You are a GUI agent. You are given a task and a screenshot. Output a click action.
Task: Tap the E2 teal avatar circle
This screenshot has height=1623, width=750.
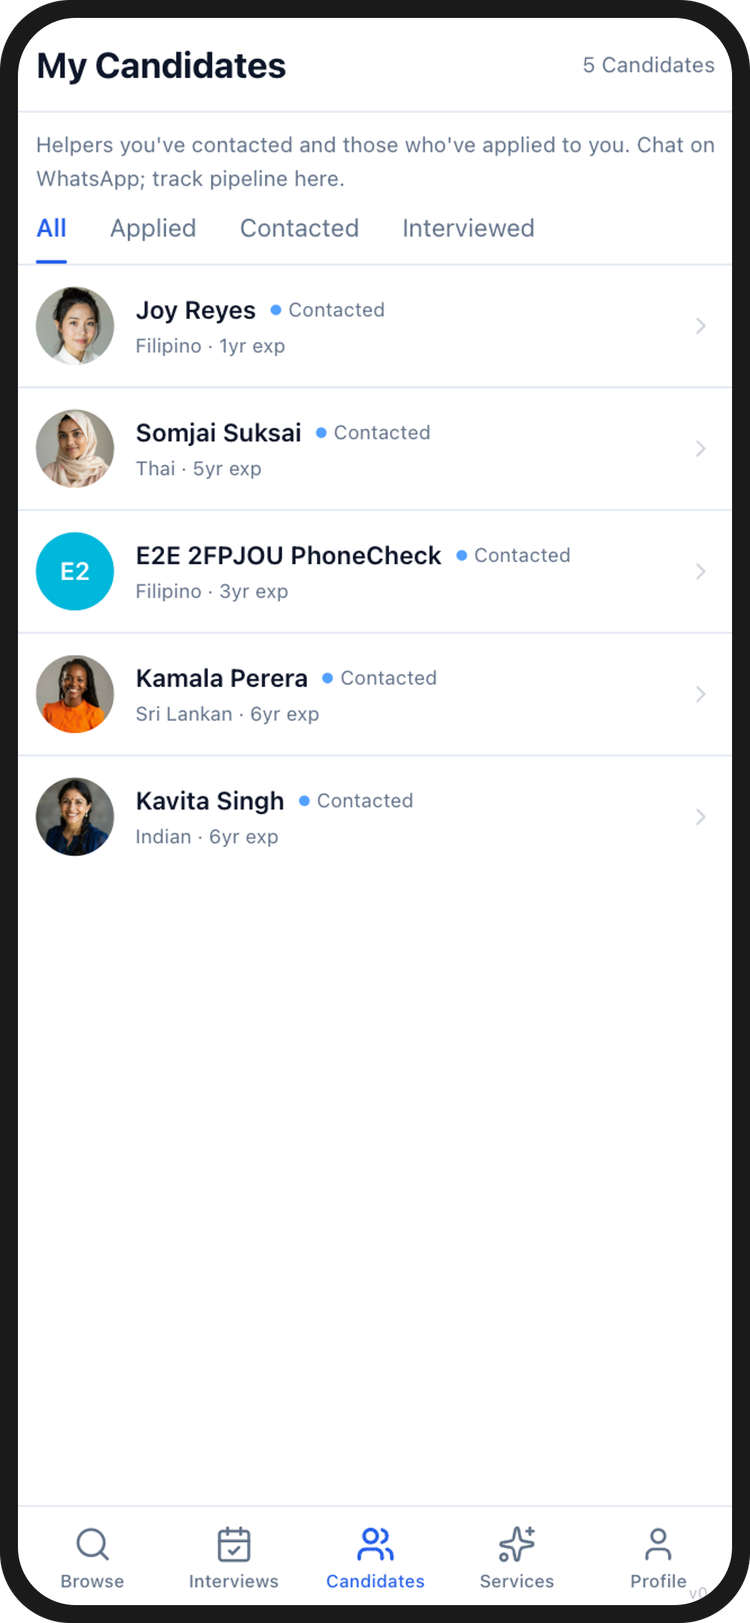[75, 571]
